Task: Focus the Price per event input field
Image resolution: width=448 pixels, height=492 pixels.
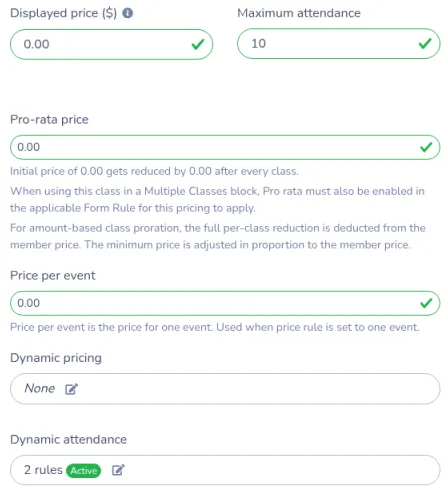Action: [x=225, y=303]
